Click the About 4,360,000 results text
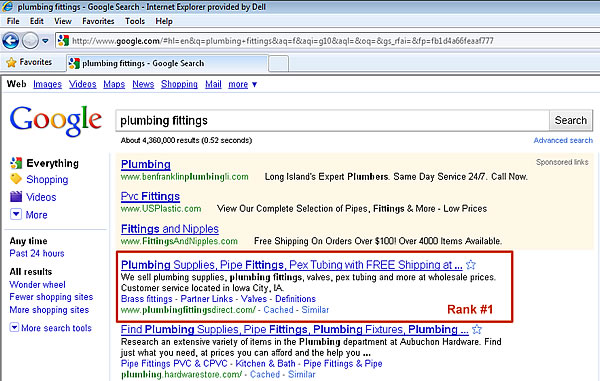This screenshot has height=381, width=600. (186, 140)
